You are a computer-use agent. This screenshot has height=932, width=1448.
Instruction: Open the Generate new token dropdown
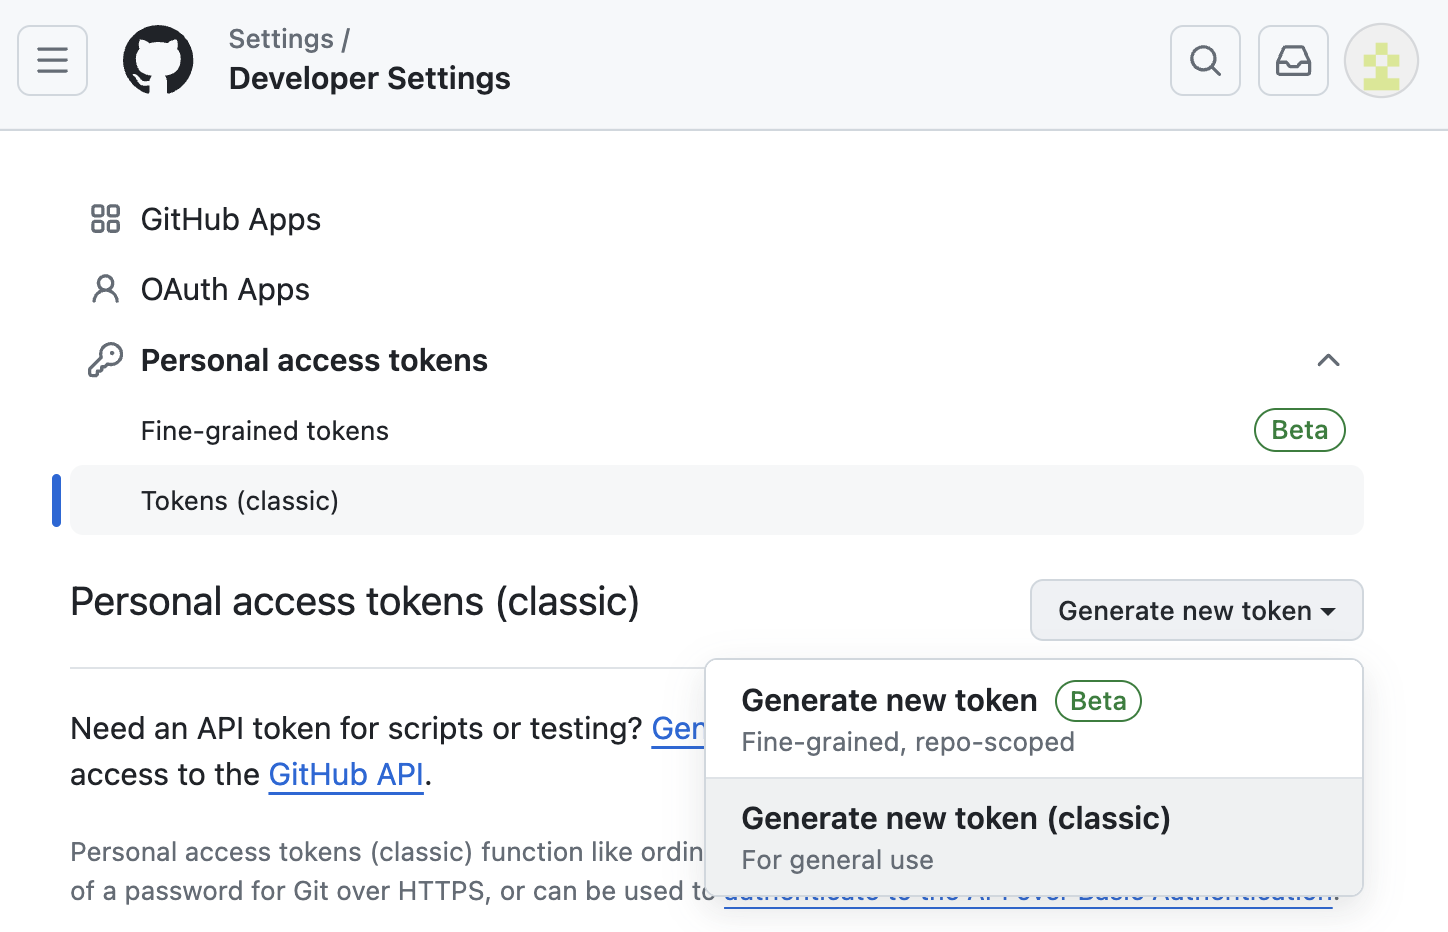coord(1196,610)
